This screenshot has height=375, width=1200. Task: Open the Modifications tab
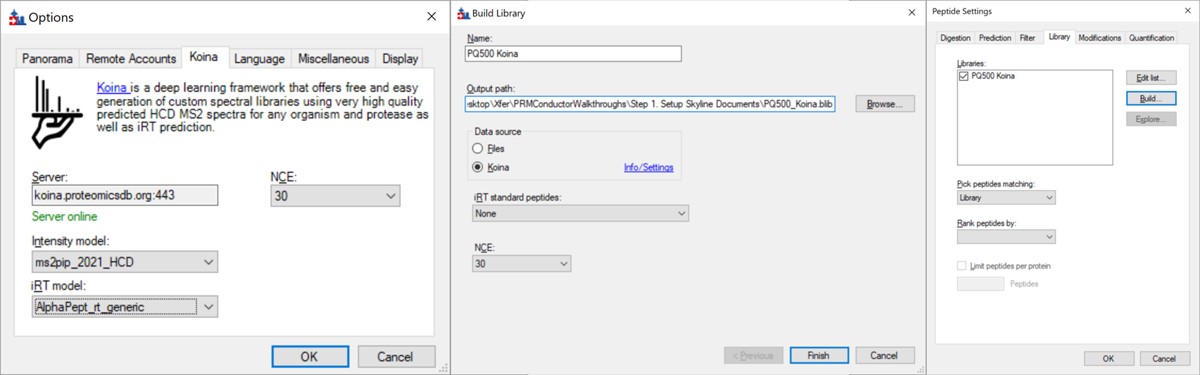(1099, 38)
